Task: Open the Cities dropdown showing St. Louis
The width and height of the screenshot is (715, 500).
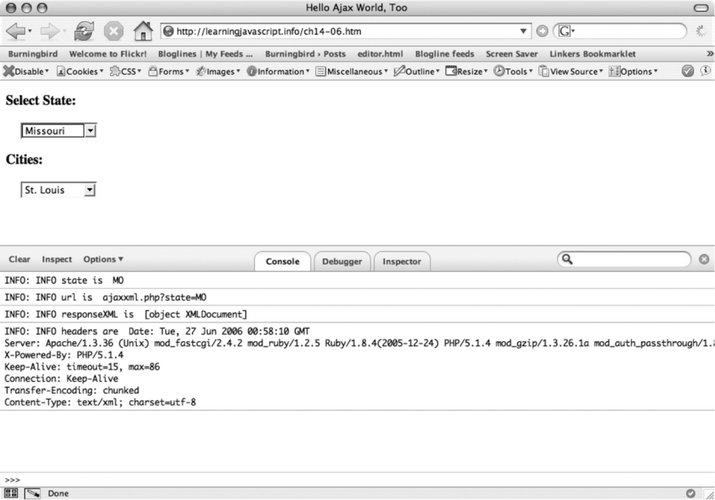Action: (x=59, y=189)
